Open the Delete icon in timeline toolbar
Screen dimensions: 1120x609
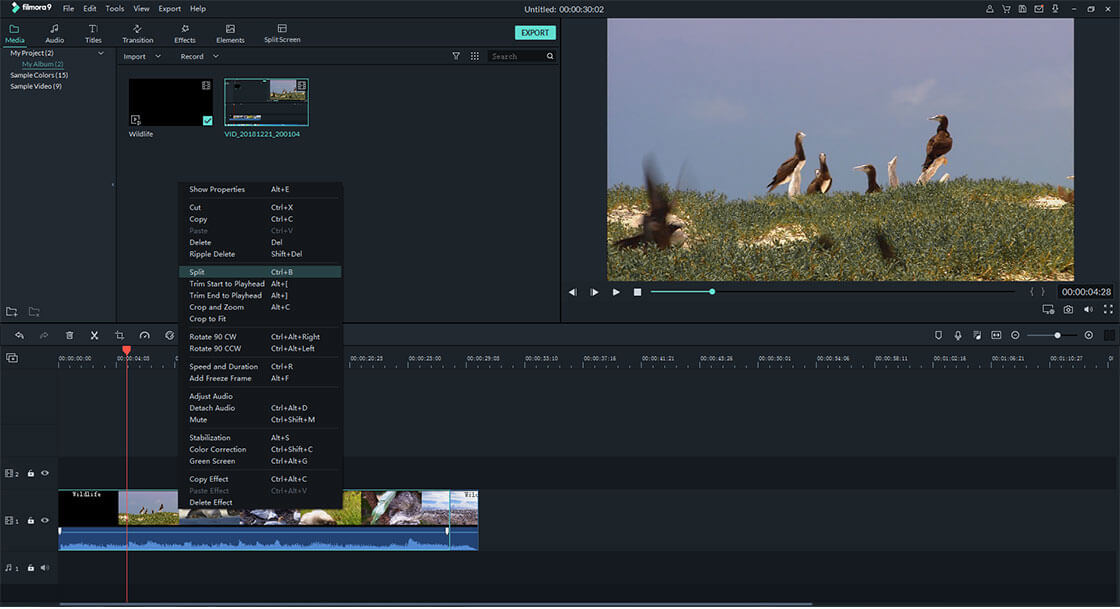(68, 335)
